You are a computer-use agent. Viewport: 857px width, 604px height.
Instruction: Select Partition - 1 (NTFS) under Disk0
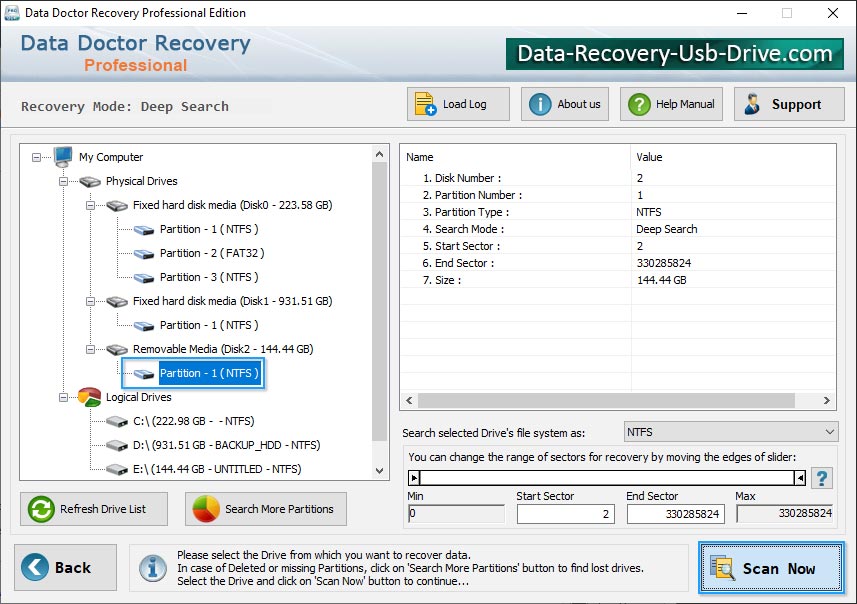209,230
